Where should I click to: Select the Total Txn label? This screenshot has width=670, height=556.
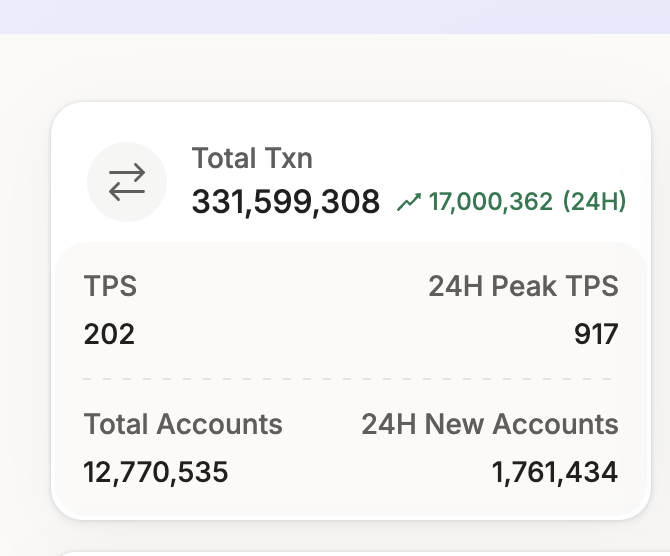pos(252,158)
